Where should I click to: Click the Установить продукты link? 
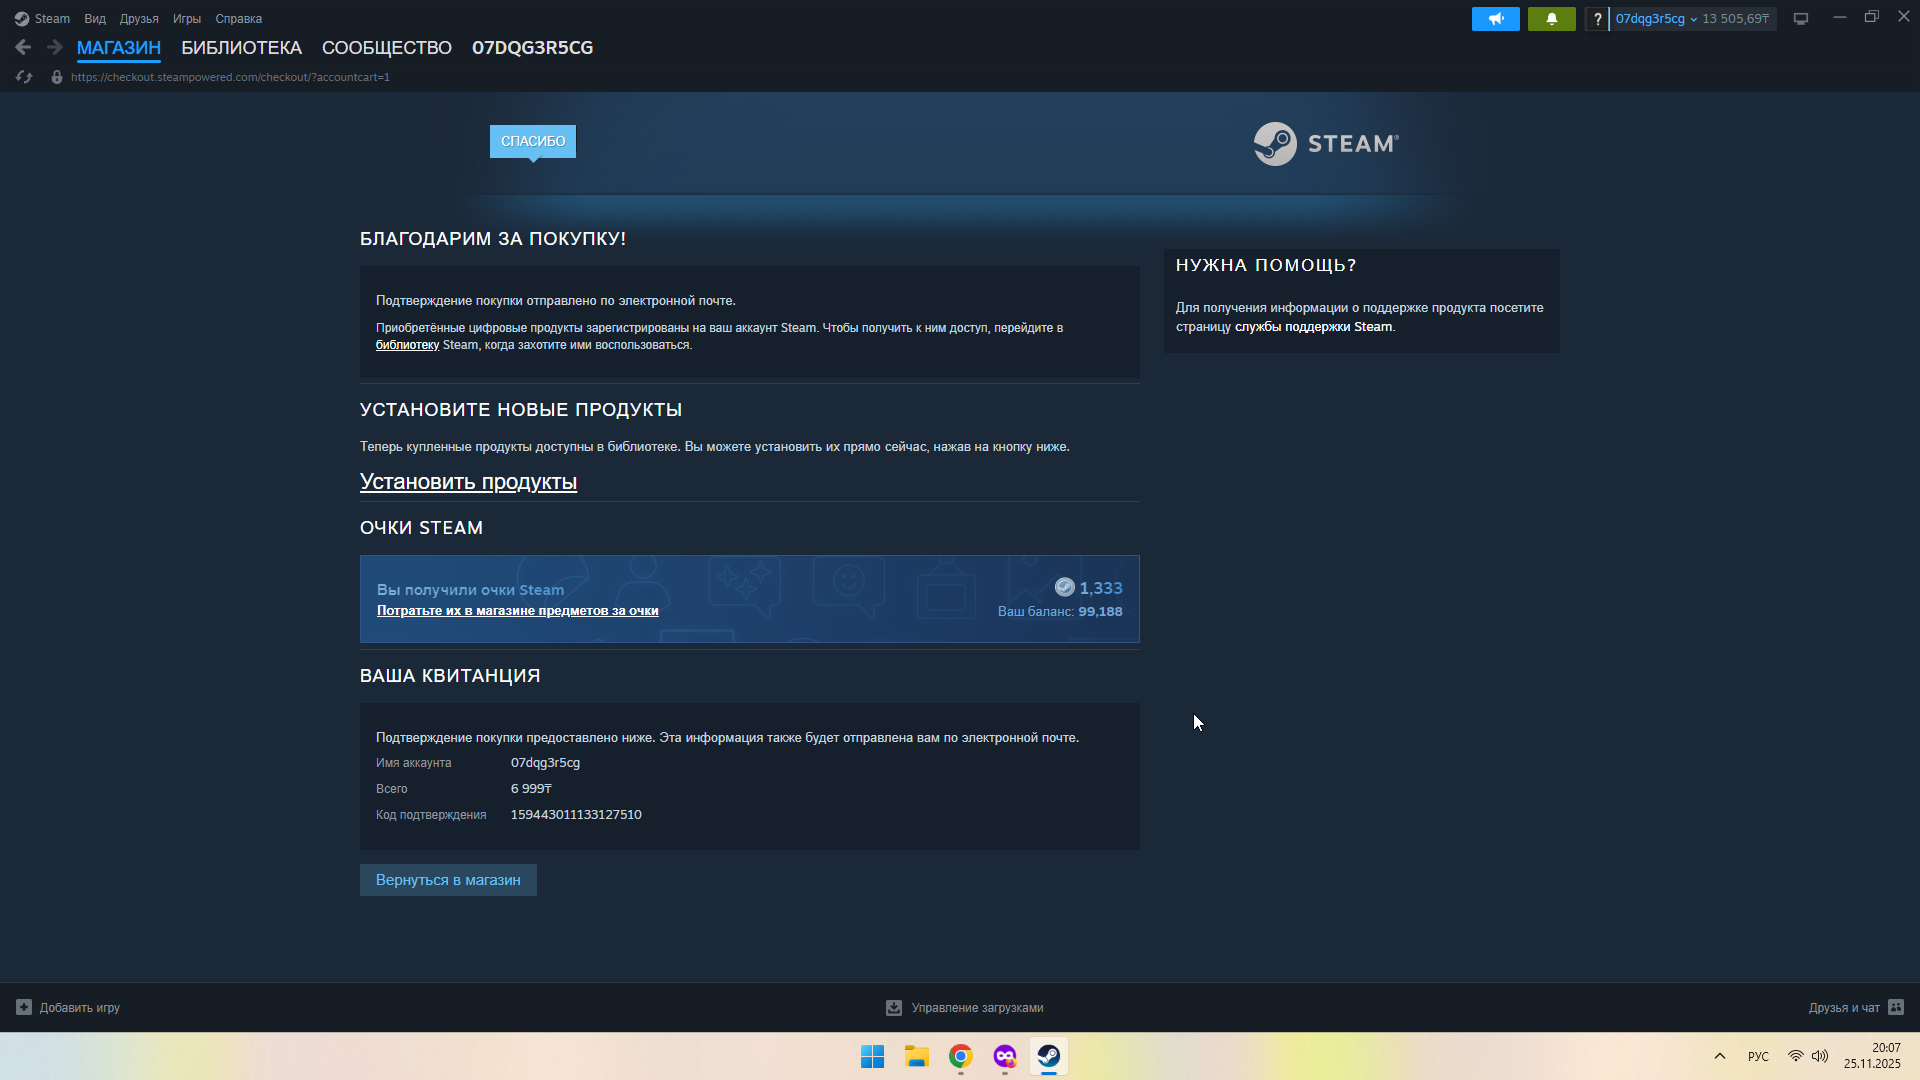click(x=468, y=482)
